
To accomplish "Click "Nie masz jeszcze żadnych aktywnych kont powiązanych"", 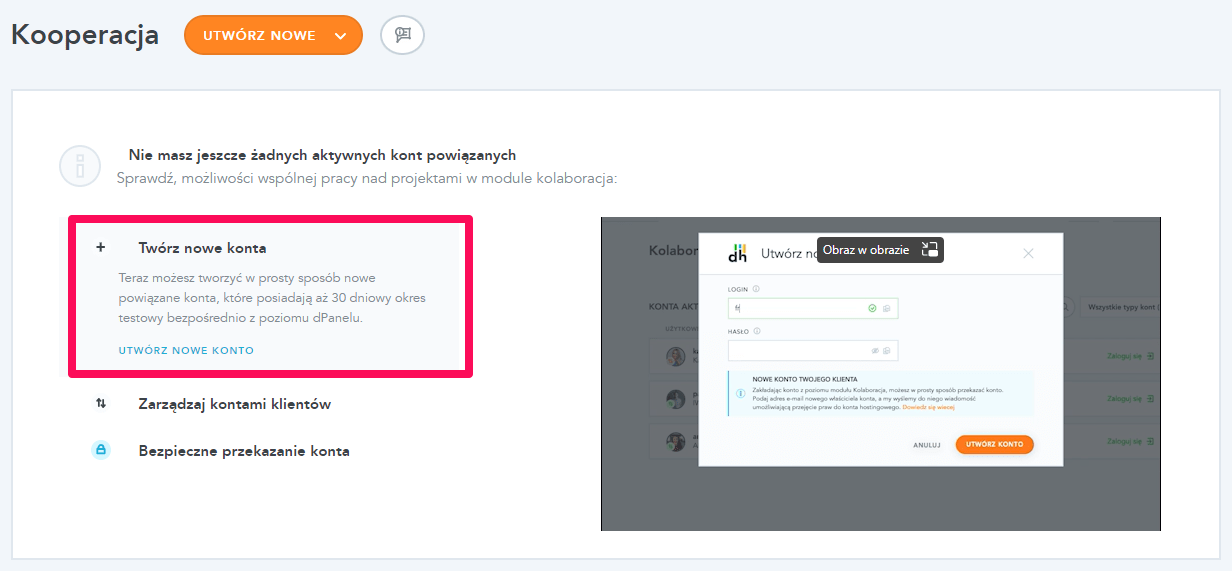I will tap(322, 155).
